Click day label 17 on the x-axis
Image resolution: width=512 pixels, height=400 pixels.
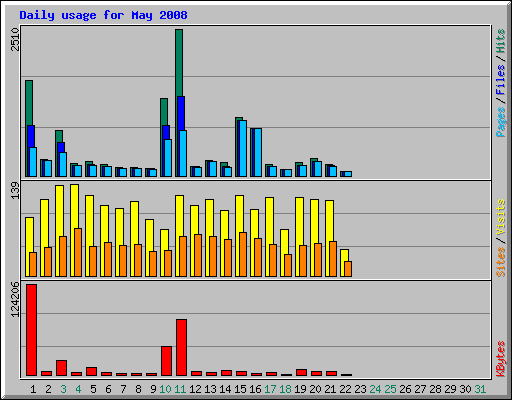[270, 389]
